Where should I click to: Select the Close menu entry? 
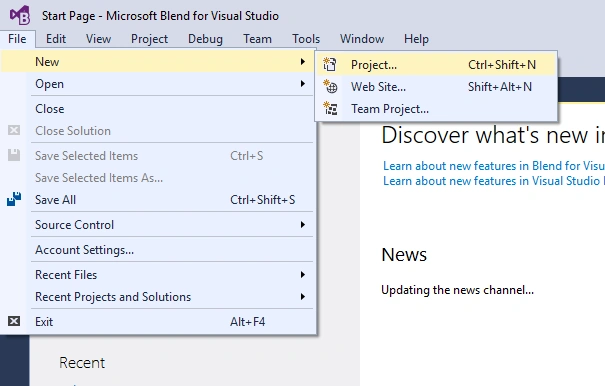(x=158, y=108)
